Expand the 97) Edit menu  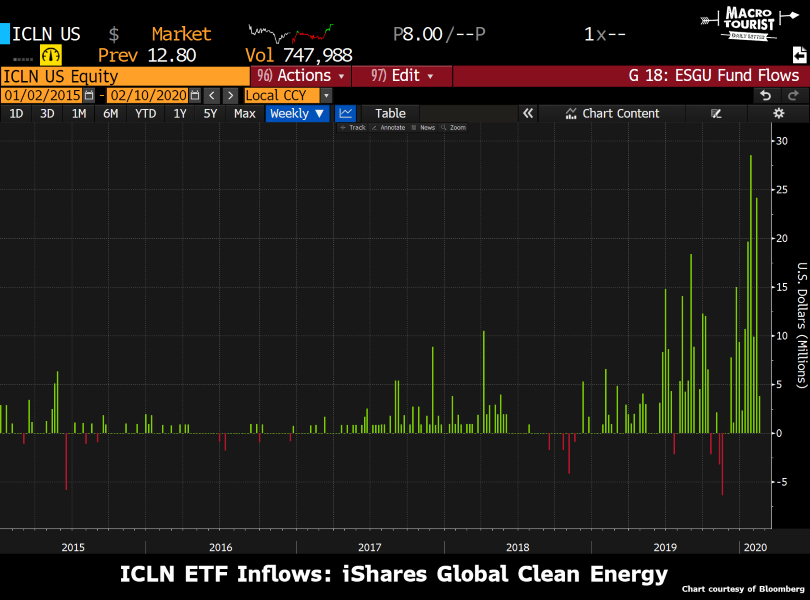[x=402, y=75]
